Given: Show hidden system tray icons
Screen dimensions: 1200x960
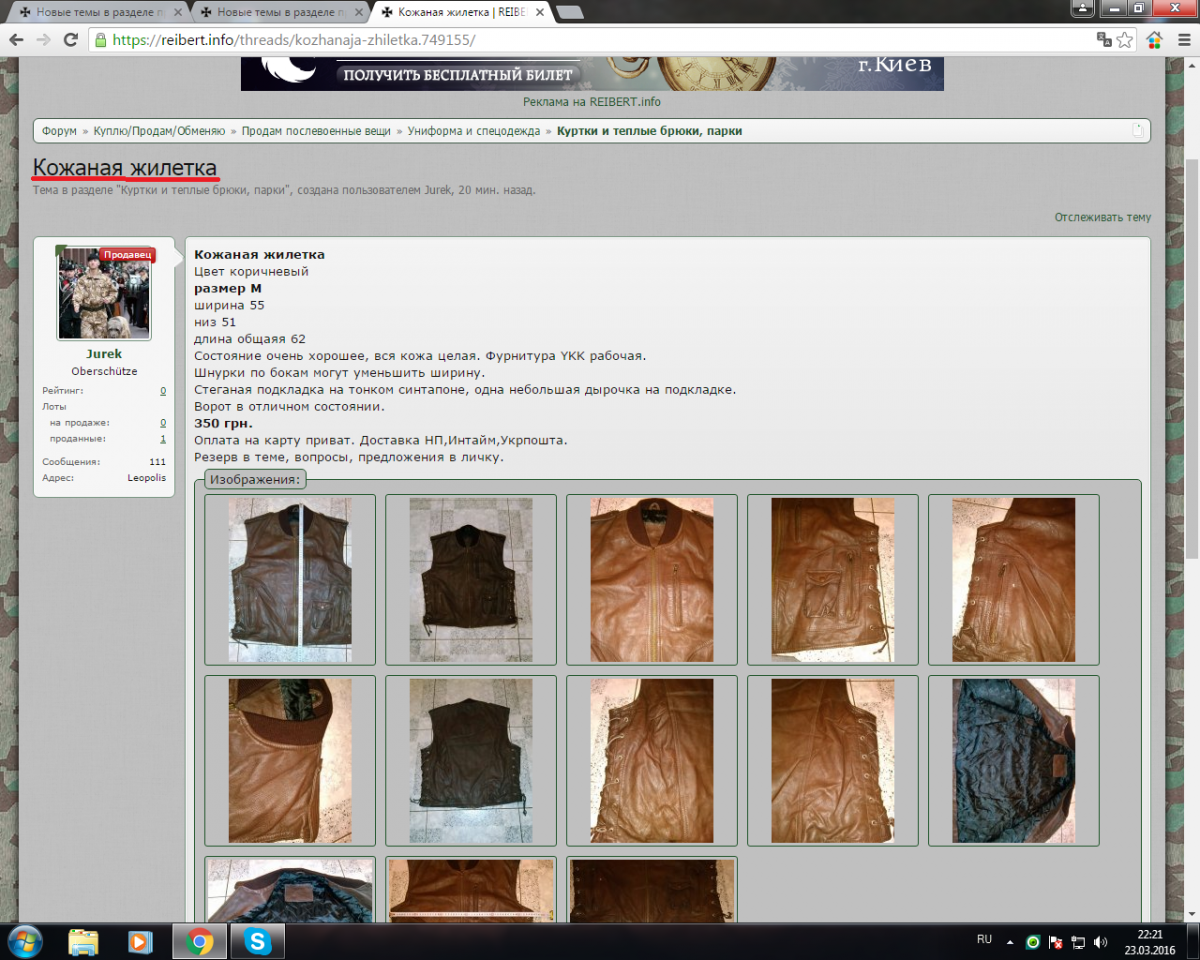Looking at the screenshot, I should coord(1010,942).
